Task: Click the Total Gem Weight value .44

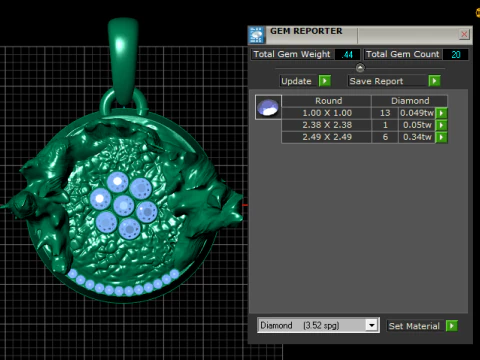Action: tap(347, 54)
